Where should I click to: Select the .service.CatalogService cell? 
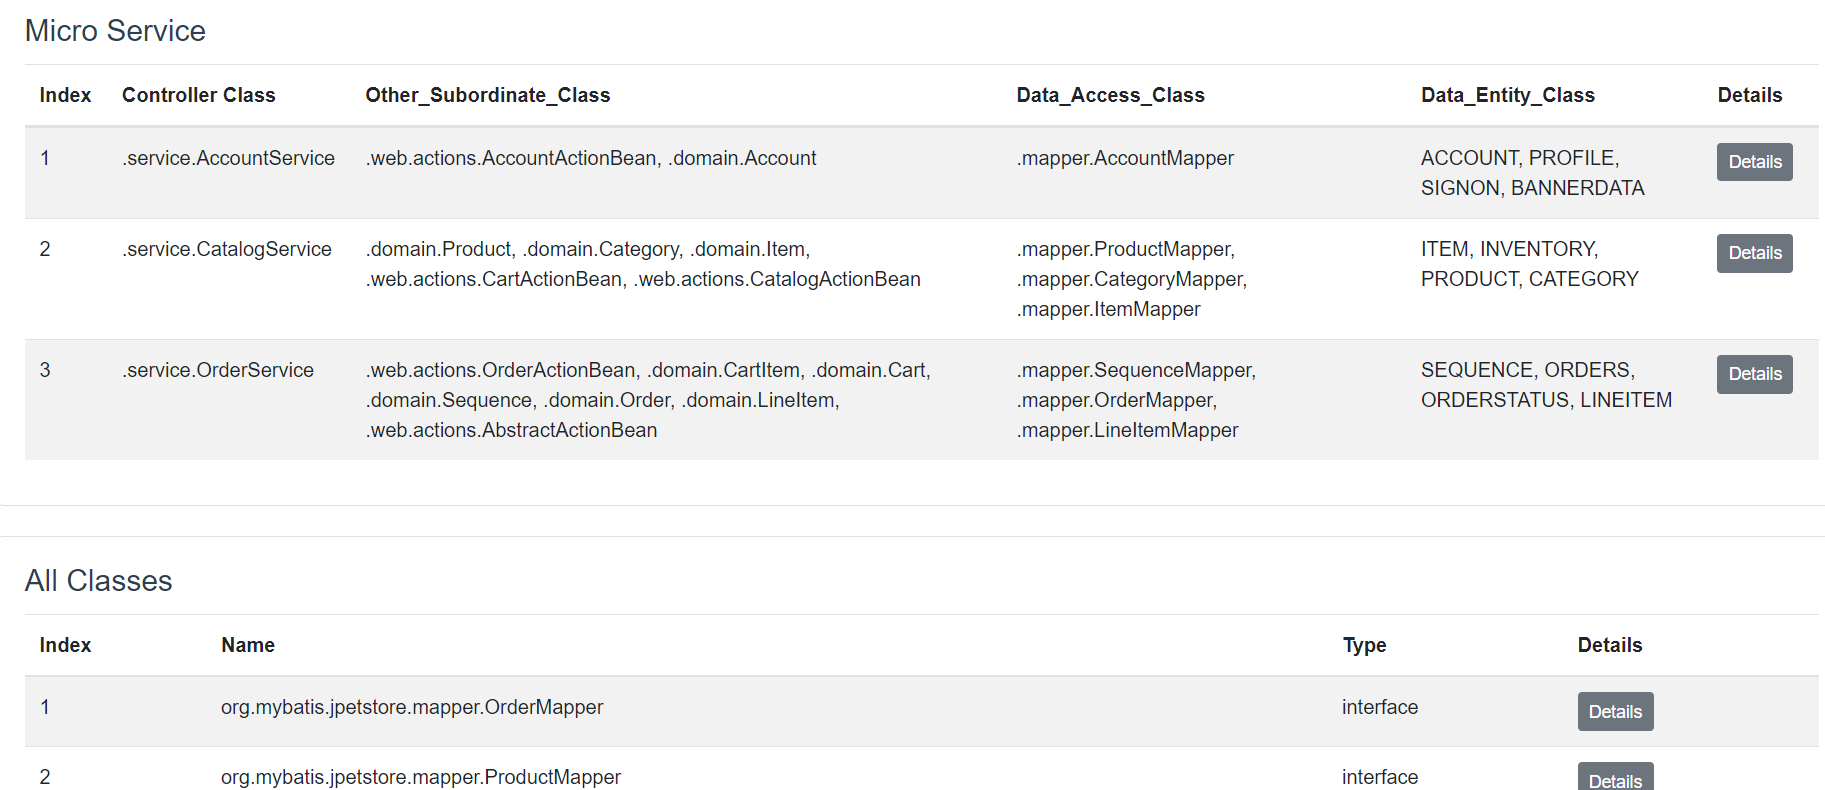[x=227, y=249]
